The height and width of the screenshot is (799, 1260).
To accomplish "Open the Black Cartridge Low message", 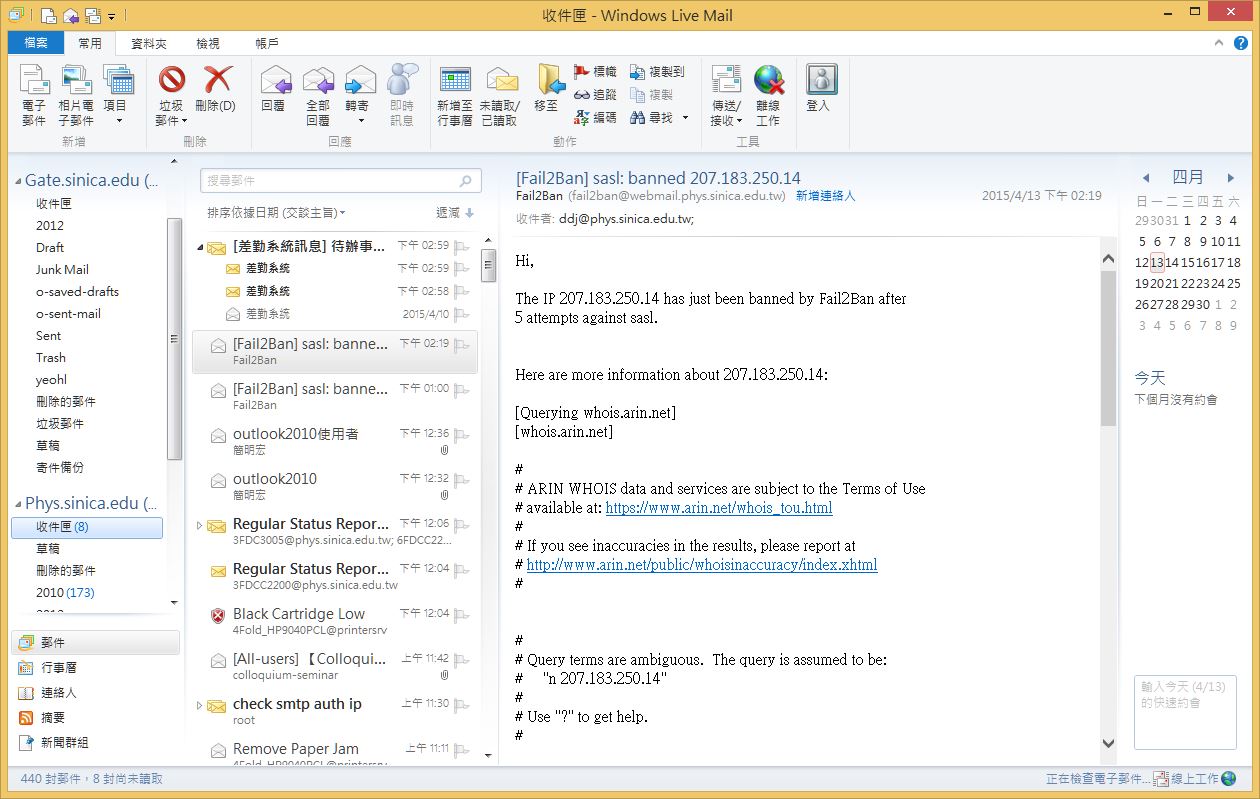I will [335, 621].
